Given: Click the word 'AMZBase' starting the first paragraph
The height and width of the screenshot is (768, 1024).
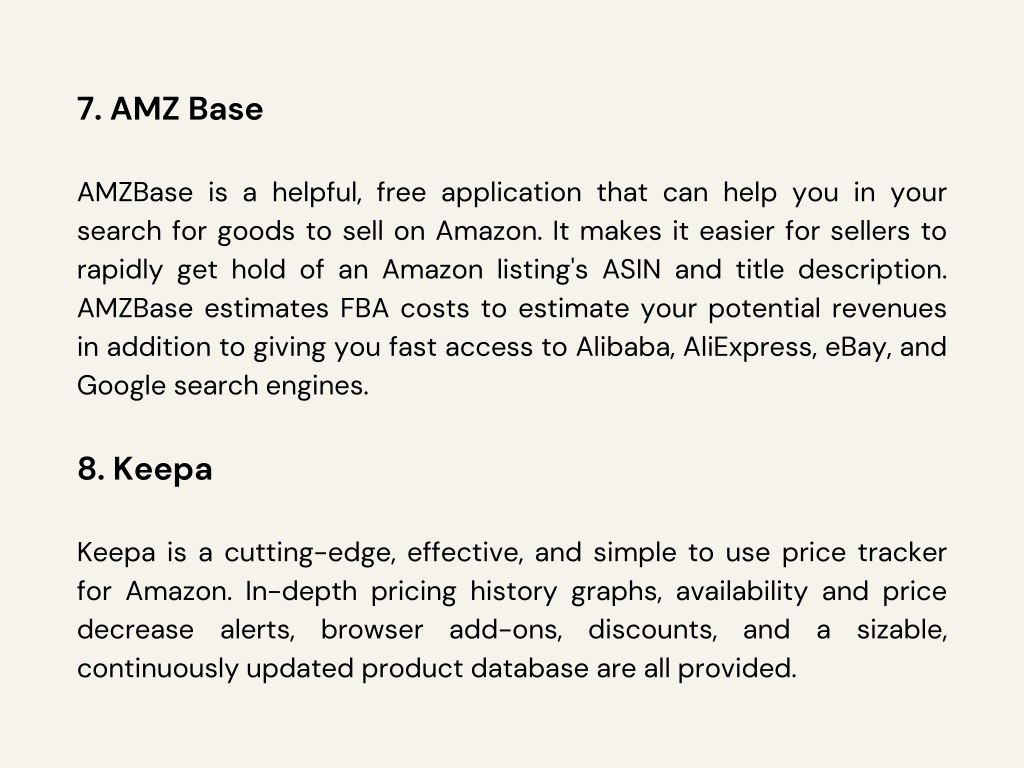Looking at the screenshot, I should pyautogui.click(x=135, y=193).
